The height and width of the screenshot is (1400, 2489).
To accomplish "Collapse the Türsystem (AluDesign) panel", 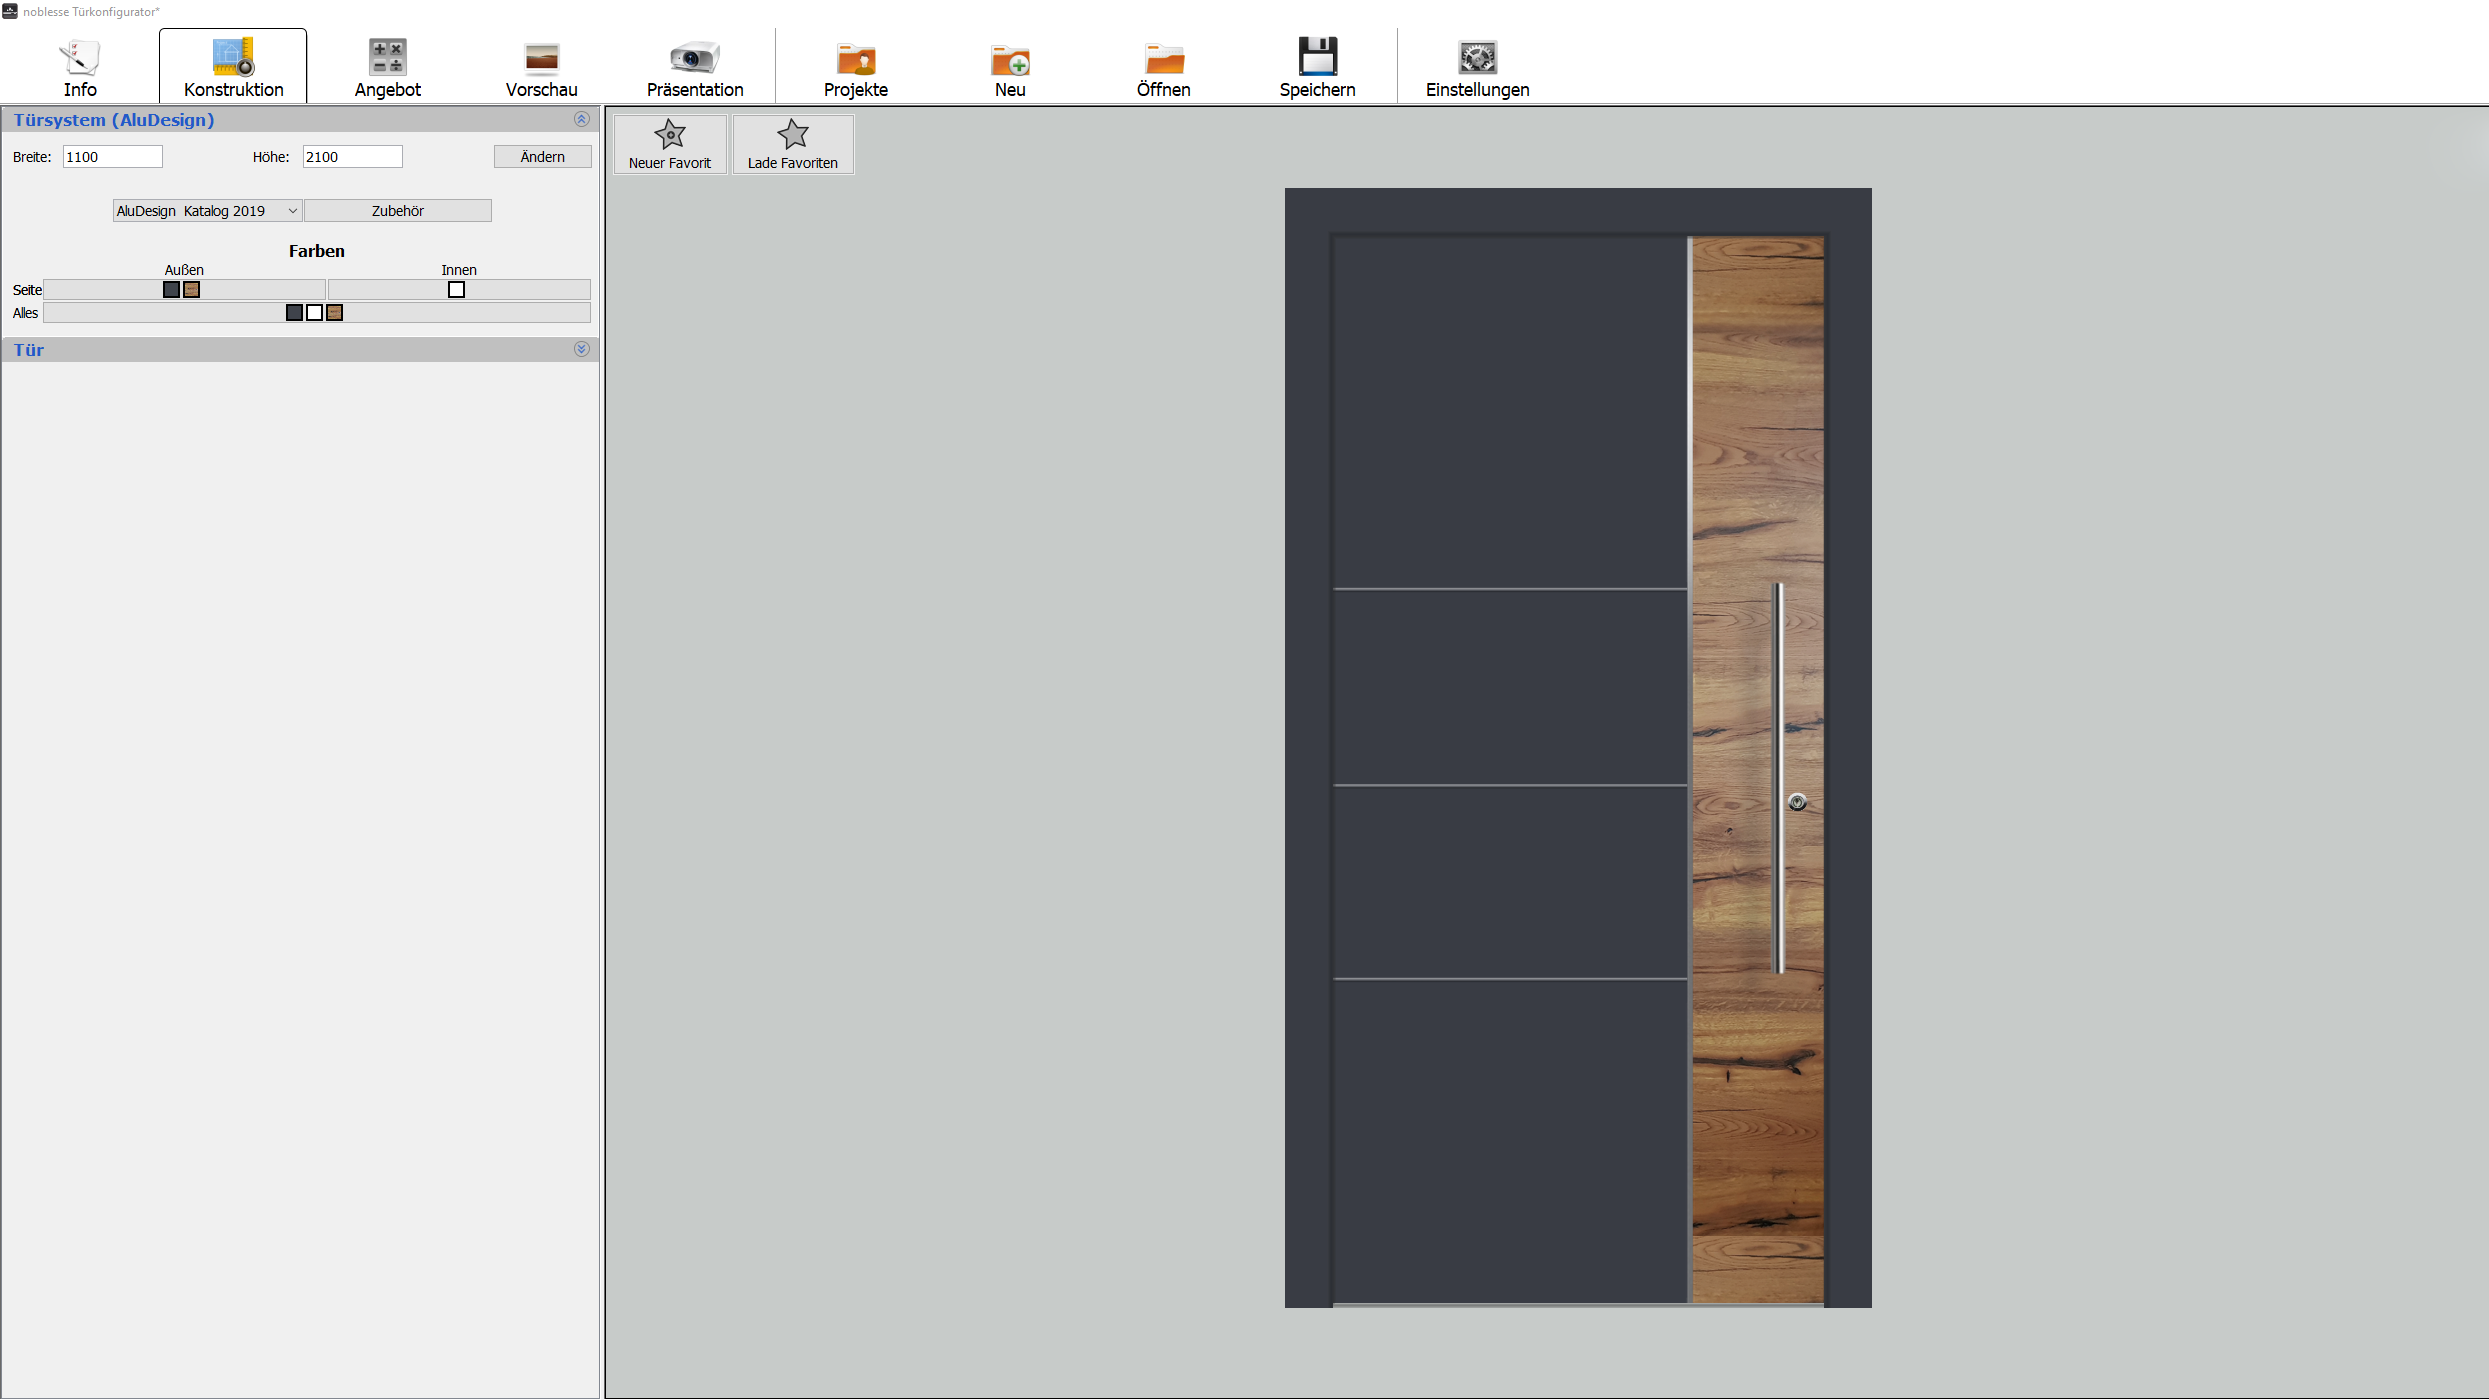I will click(x=581, y=119).
